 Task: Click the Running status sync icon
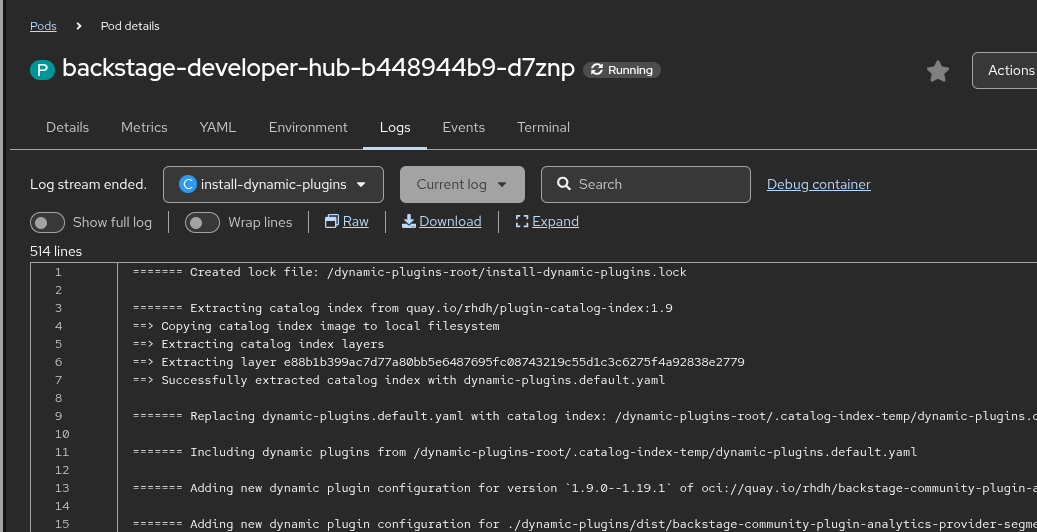click(597, 70)
